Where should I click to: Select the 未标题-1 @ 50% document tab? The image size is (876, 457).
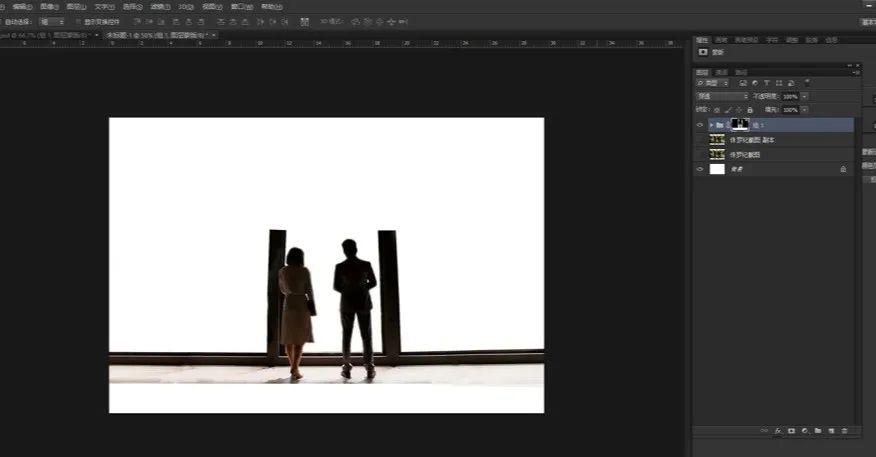coord(156,35)
